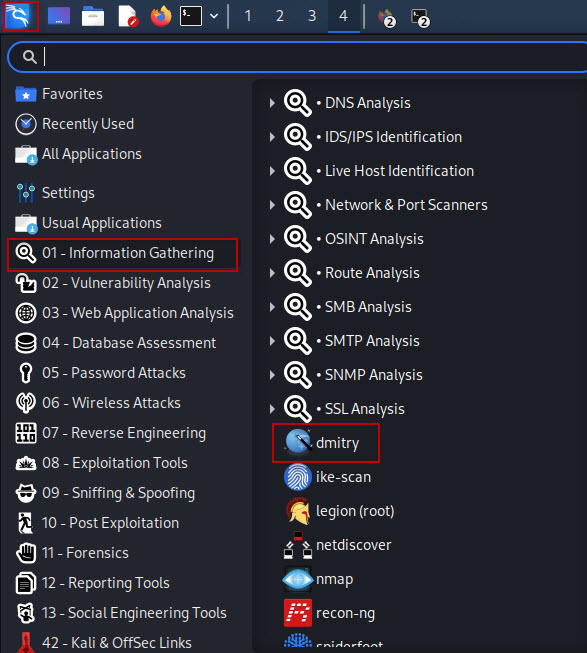
Task: Click the OSINT Analysis label
Action: tap(374, 239)
